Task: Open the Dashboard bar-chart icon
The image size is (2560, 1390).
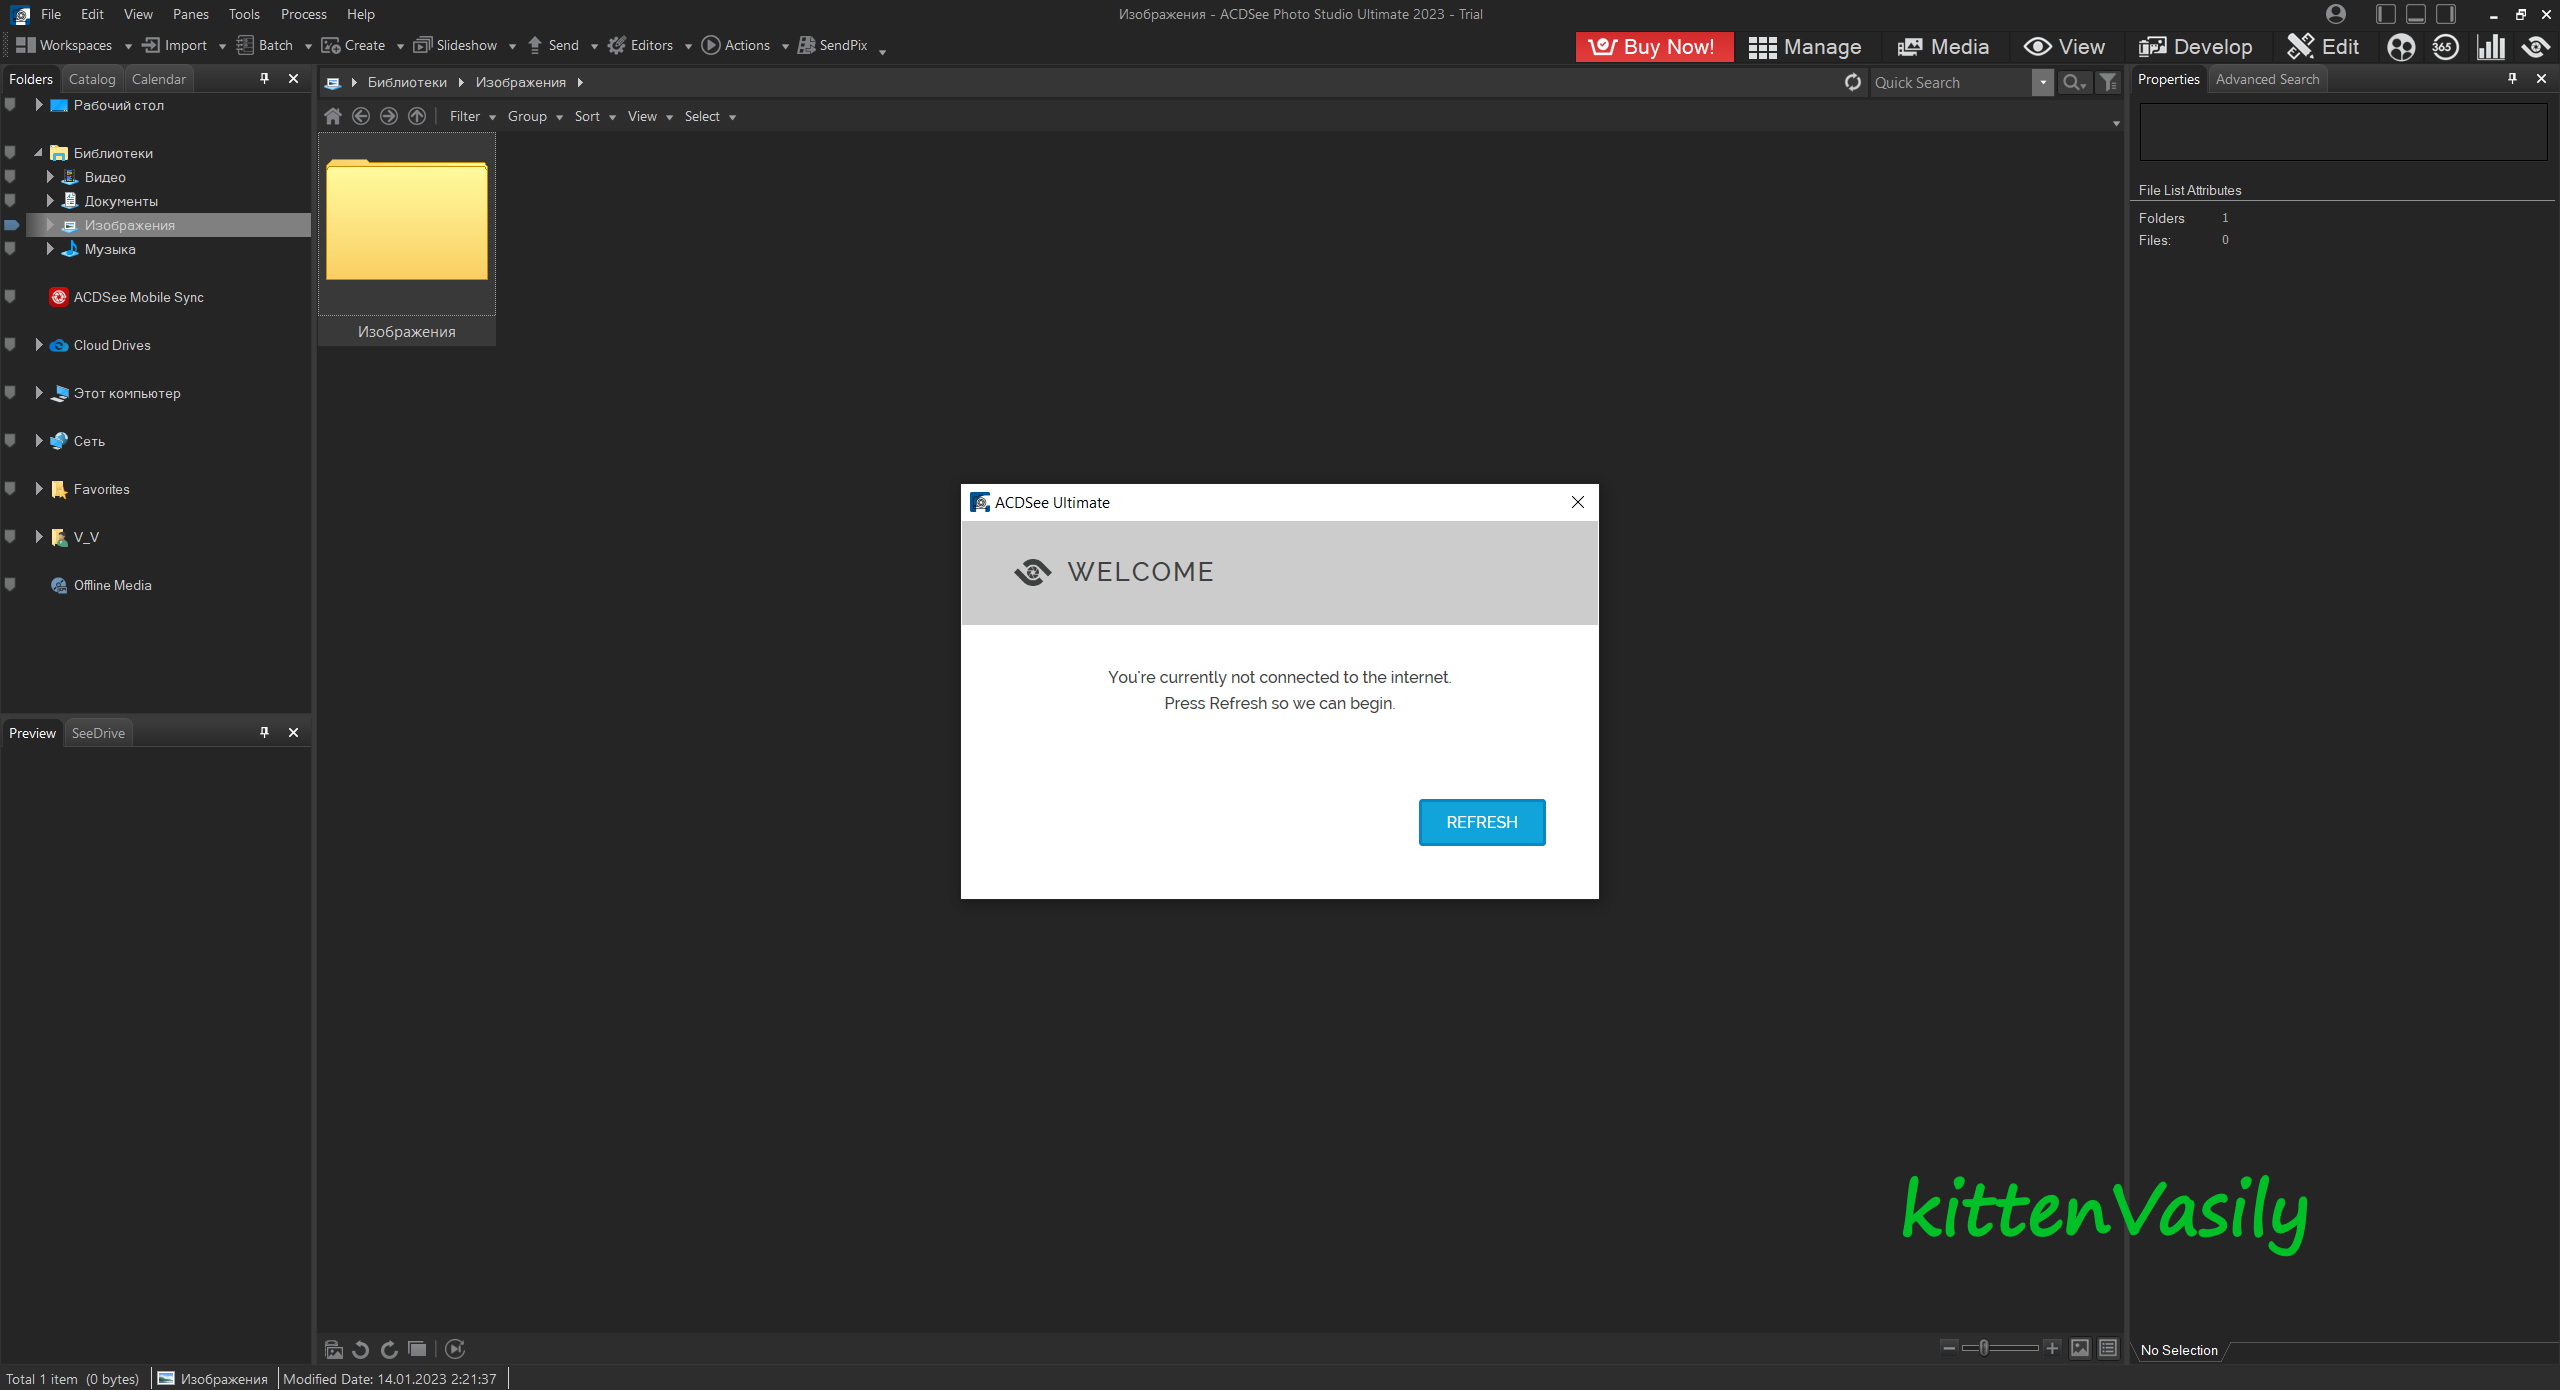Action: point(2490,47)
